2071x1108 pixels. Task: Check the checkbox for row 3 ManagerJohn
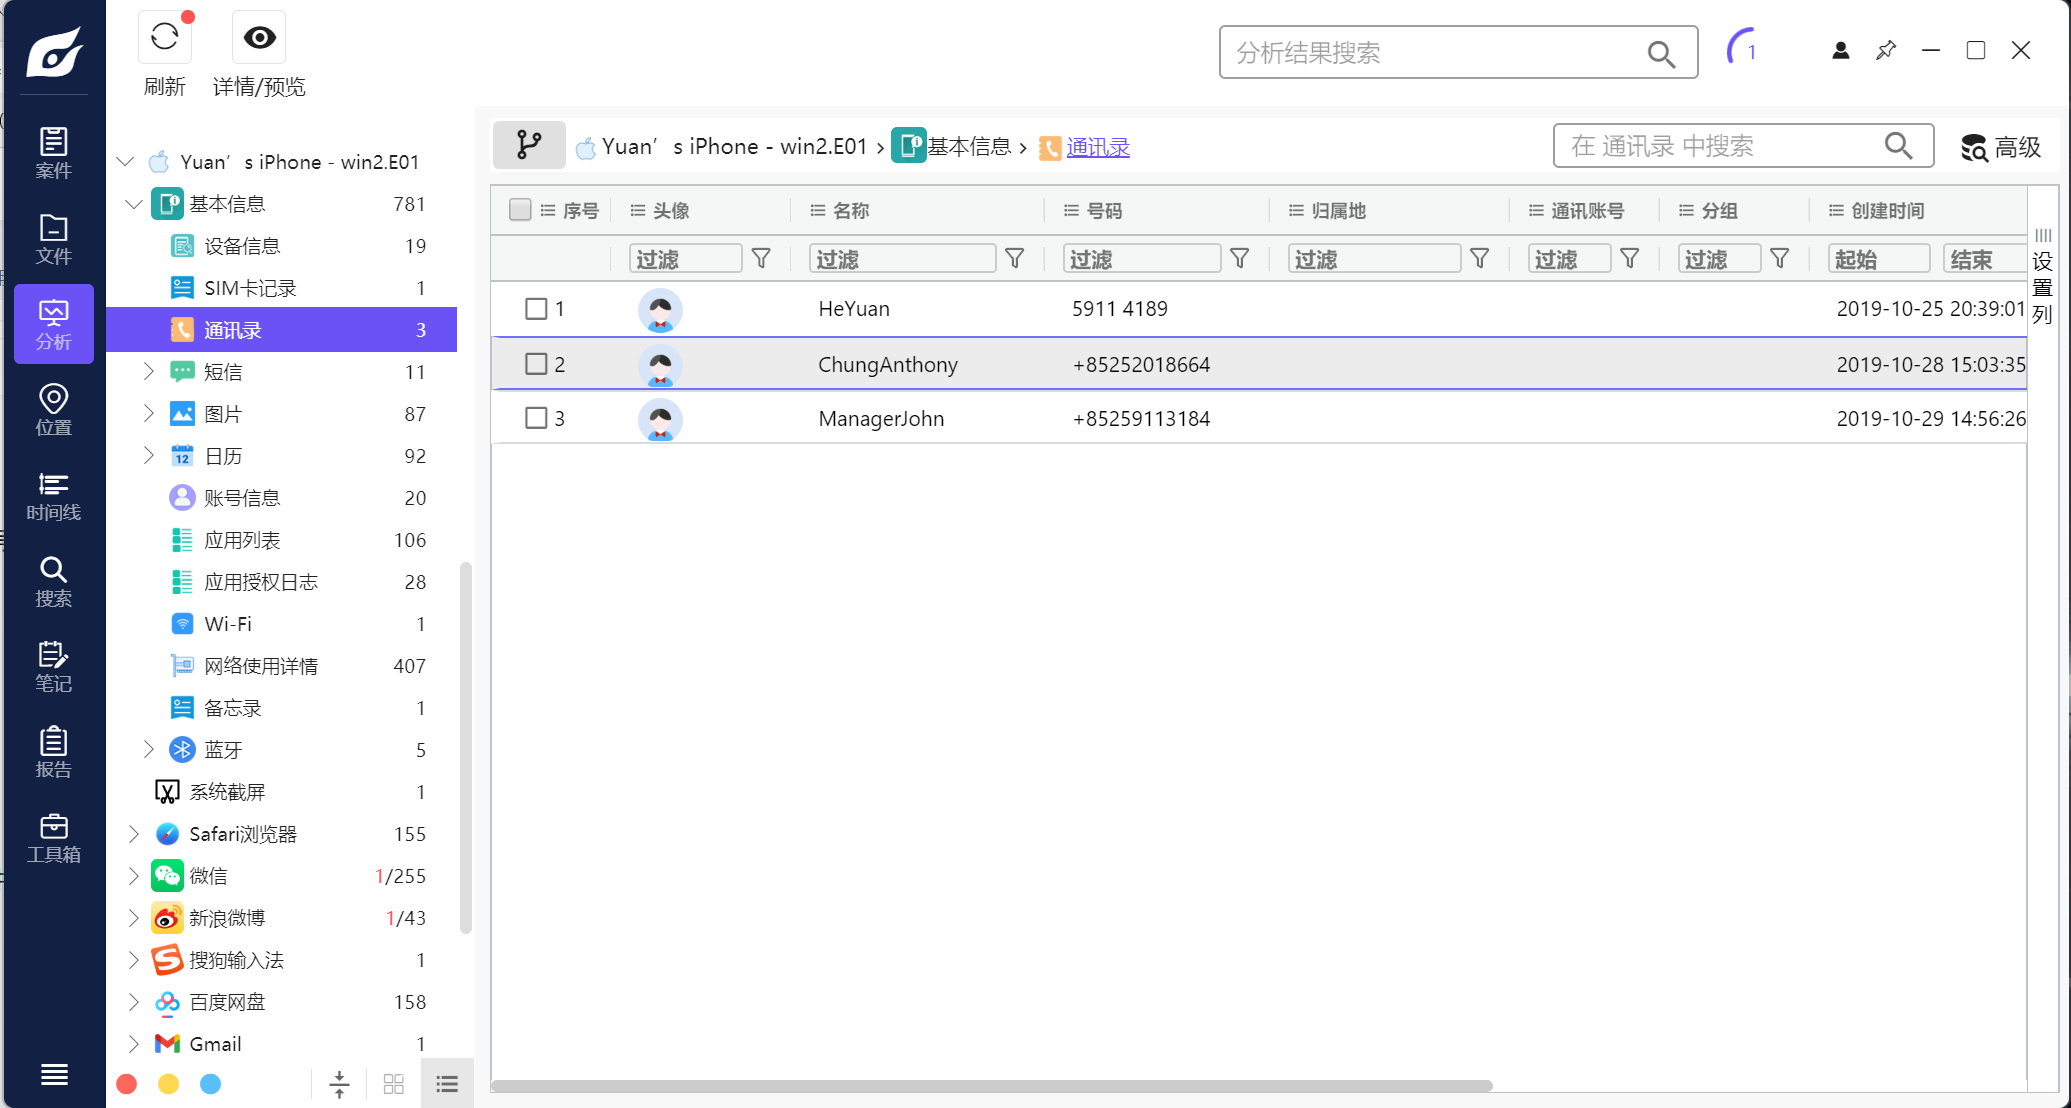pos(536,418)
